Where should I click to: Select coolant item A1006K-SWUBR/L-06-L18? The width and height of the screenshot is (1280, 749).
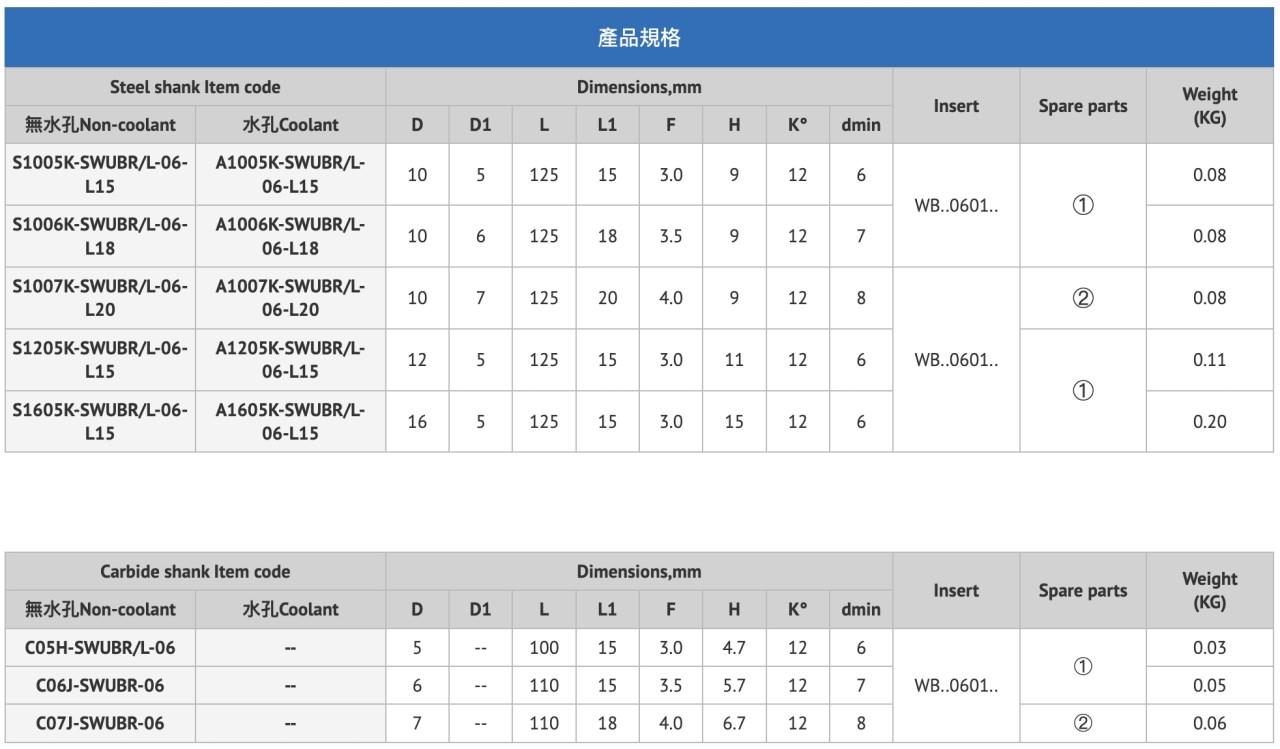coord(290,236)
